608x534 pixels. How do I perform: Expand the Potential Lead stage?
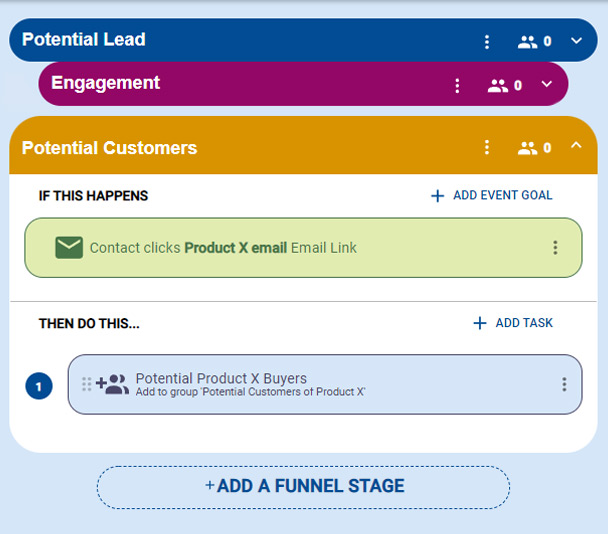point(576,41)
